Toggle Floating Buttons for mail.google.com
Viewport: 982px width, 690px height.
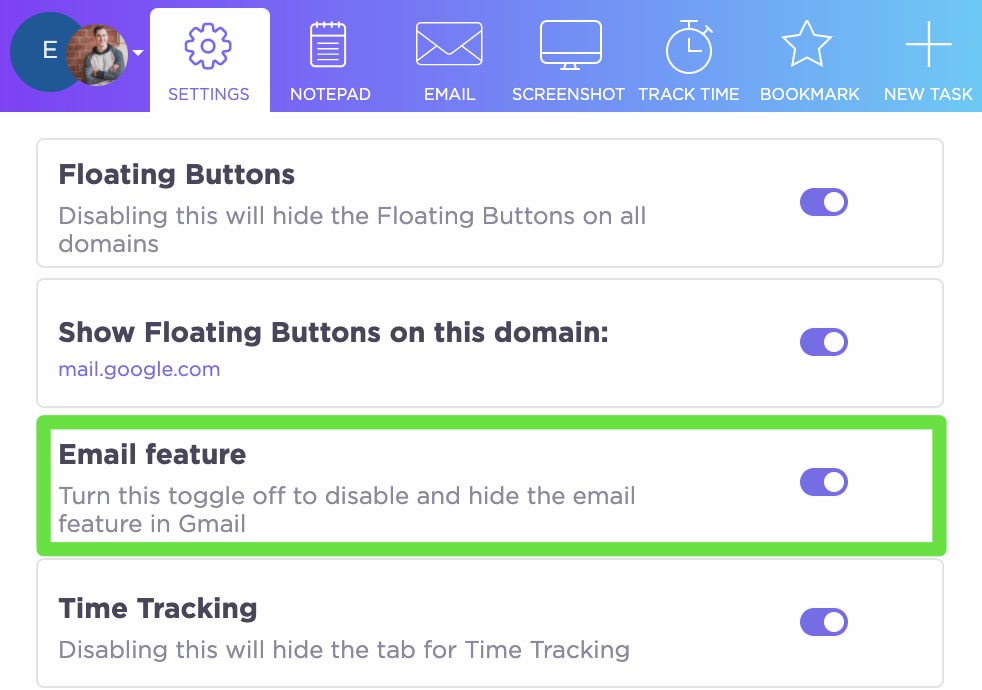tap(824, 342)
